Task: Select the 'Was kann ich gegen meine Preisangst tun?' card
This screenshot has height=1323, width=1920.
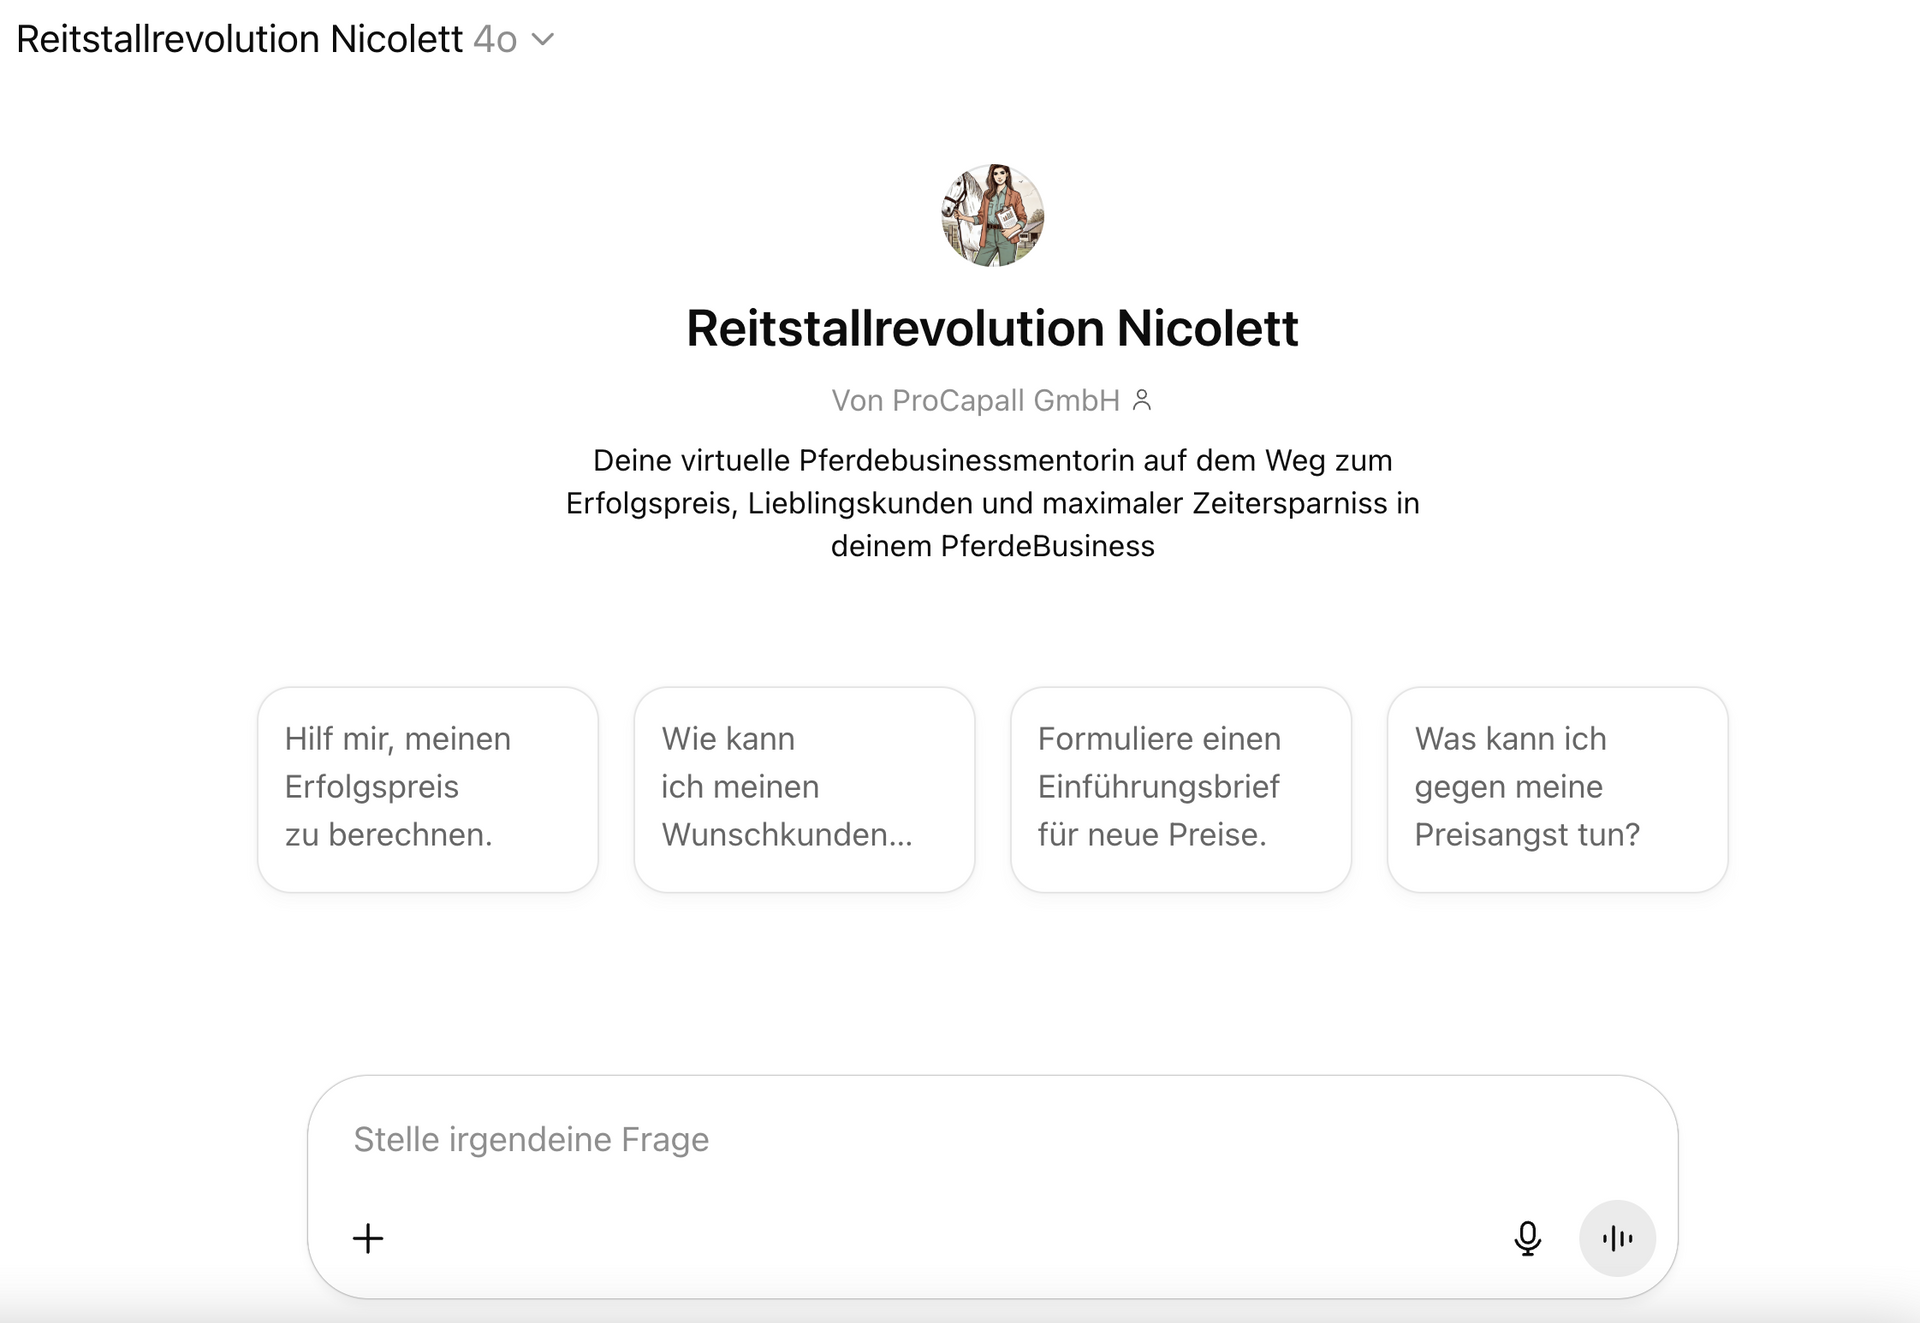Action: [x=1557, y=789]
